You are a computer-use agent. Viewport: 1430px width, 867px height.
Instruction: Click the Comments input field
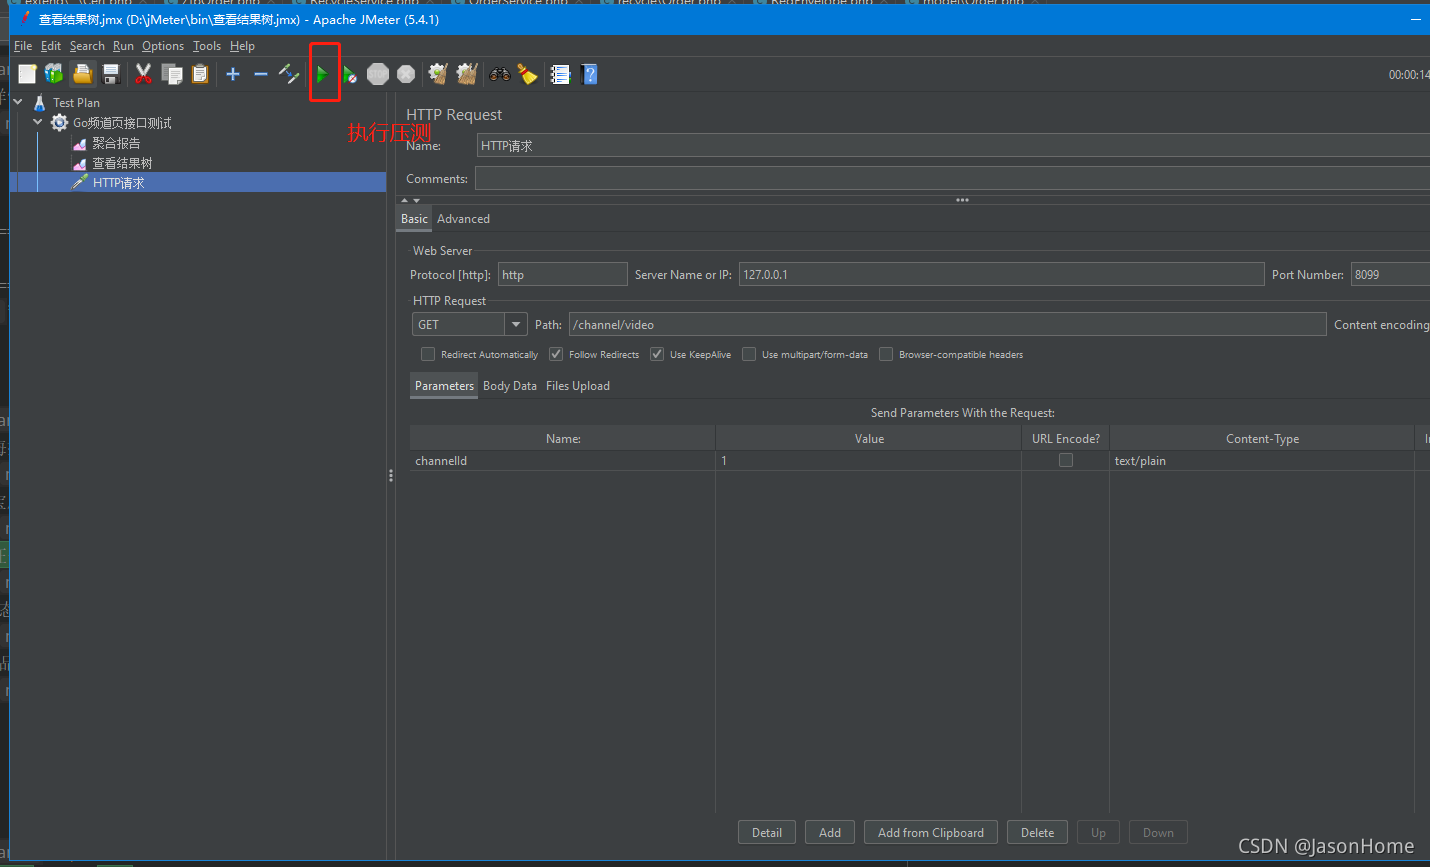(x=952, y=179)
